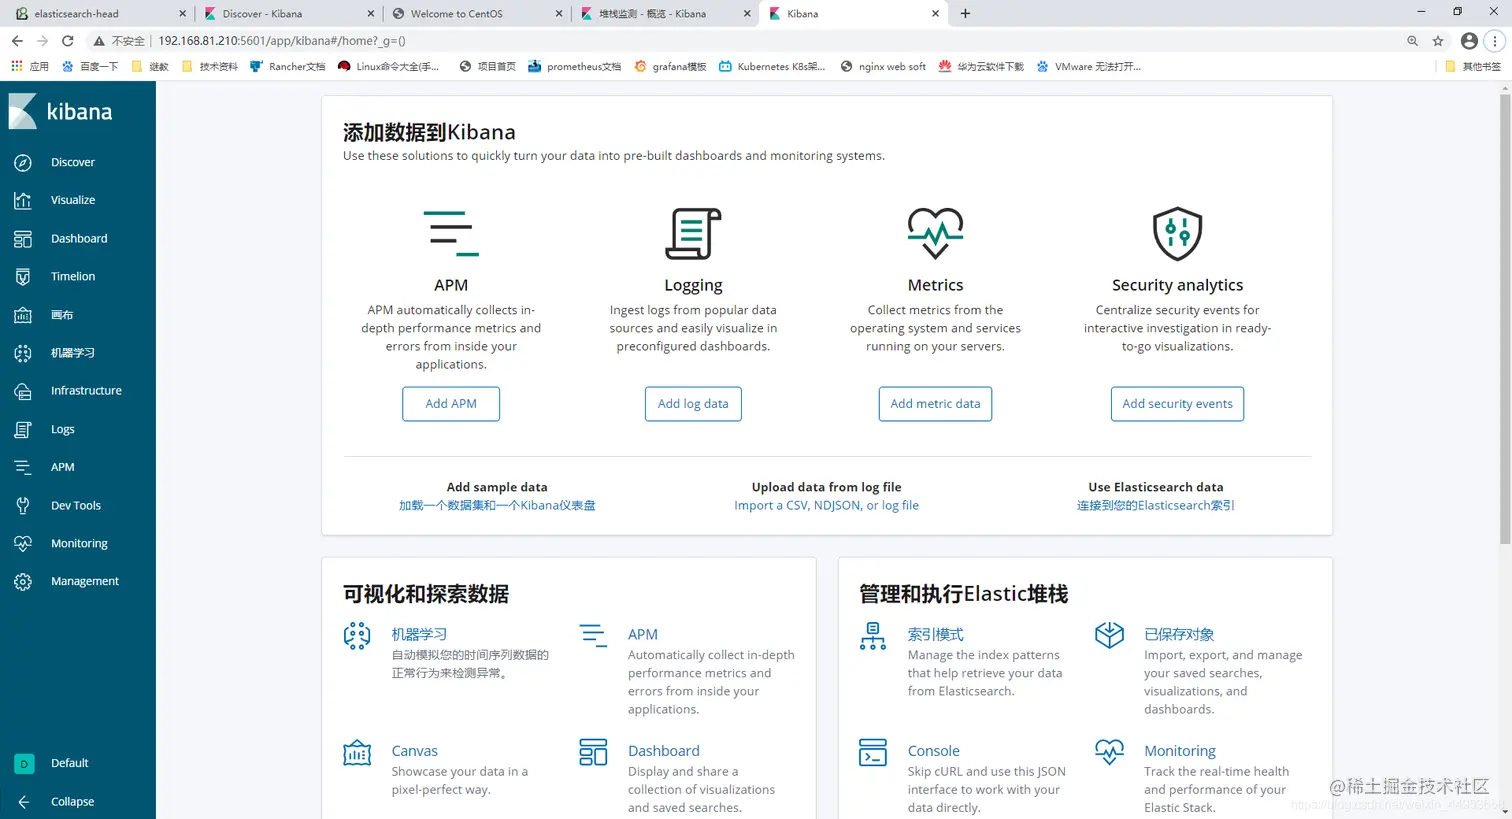This screenshot has height=819, width=1512.
Task: Click the Add APM button
Action: 451,404
